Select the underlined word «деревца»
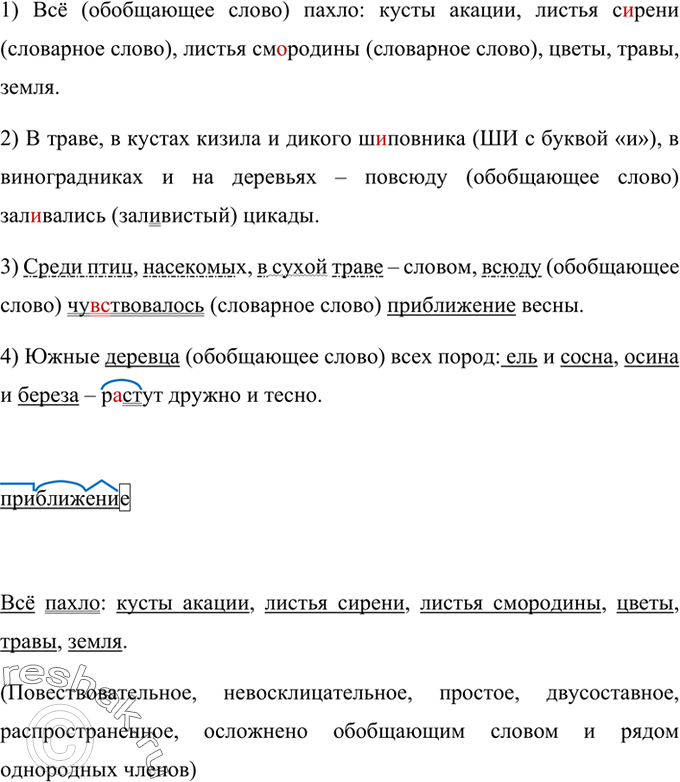 pos(142,357)
